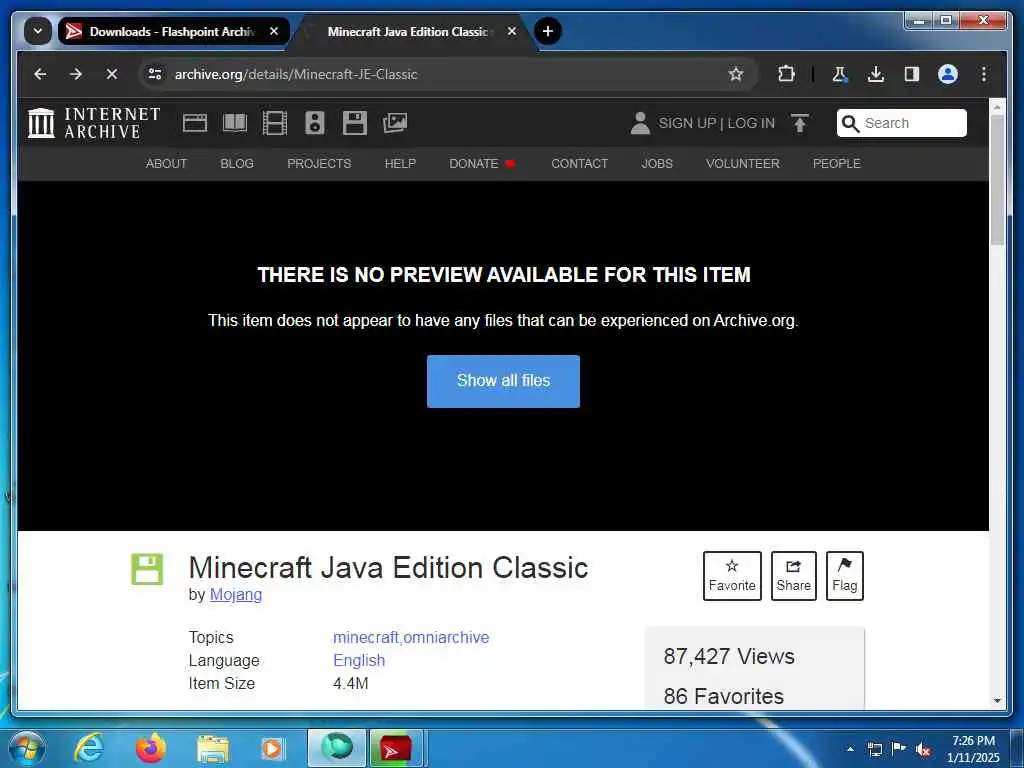Open the BLOG menu item

point(237,164)
